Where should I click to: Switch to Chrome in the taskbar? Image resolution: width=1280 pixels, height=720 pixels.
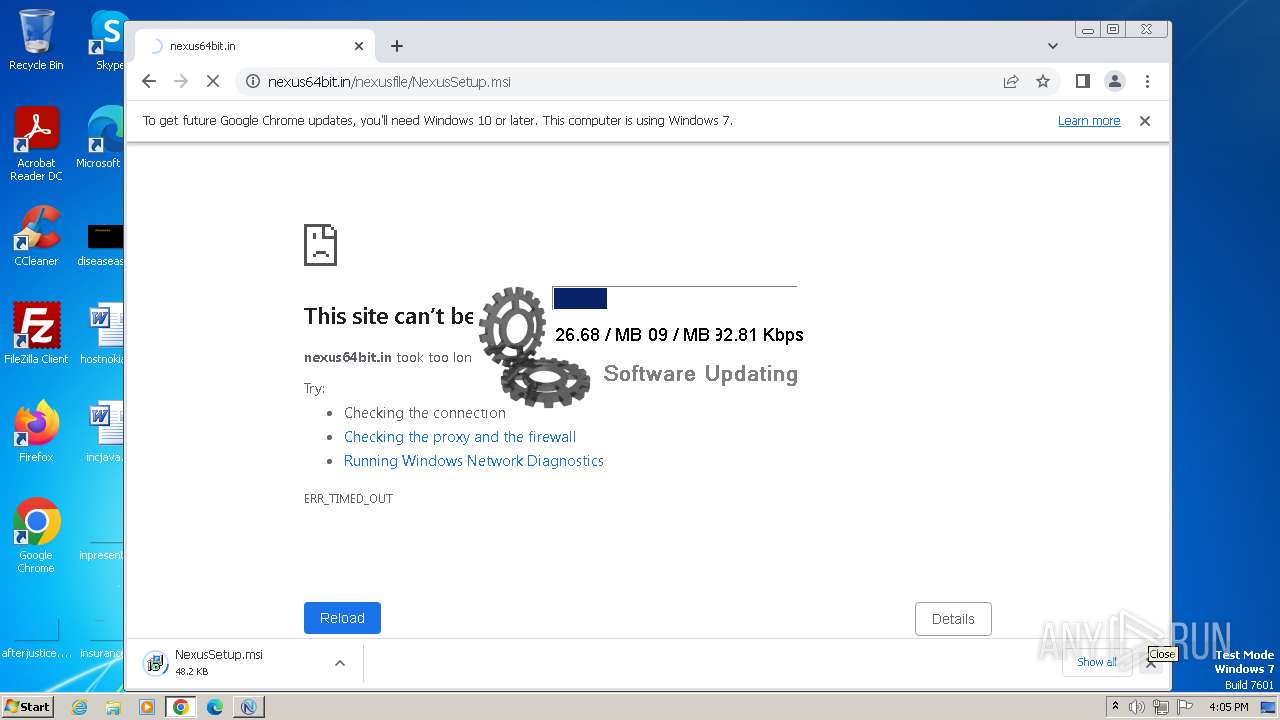pos(181,707)
